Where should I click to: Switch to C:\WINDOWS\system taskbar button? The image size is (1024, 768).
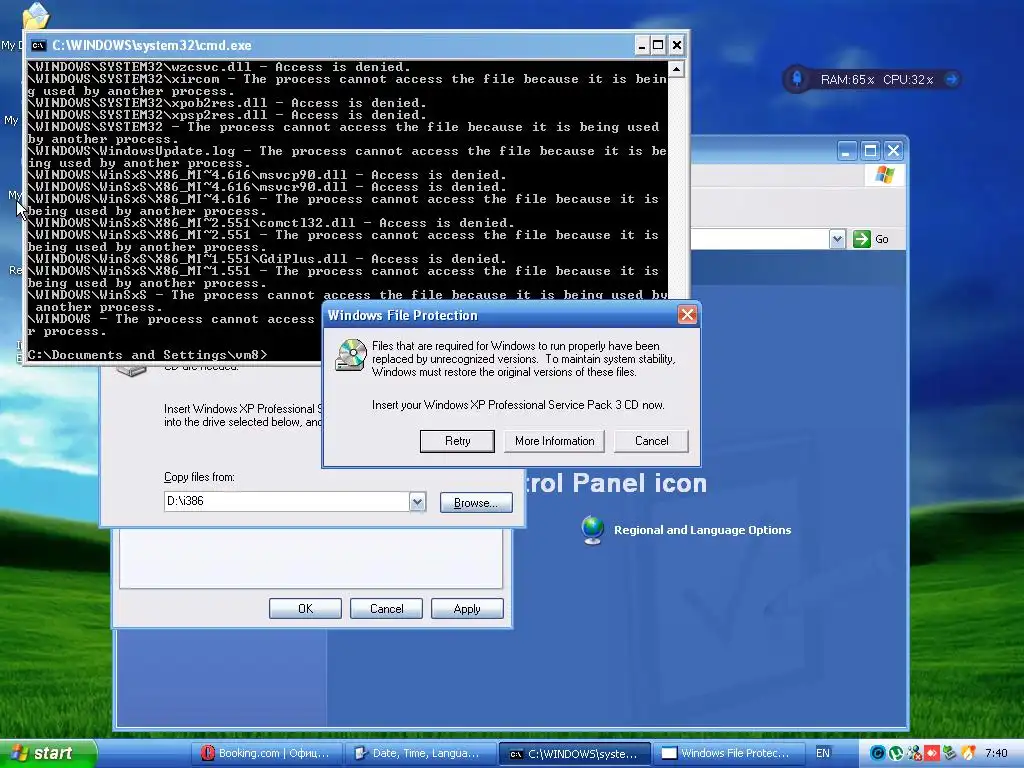(575, 754)
